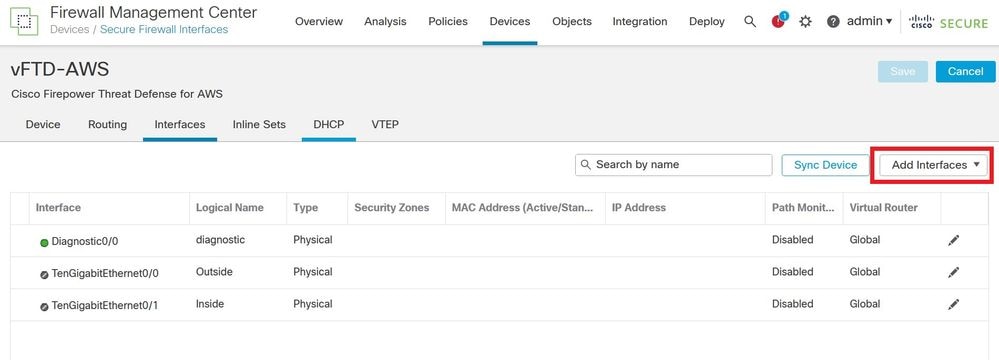Click the Sync Device button

[x=825, y=165]
